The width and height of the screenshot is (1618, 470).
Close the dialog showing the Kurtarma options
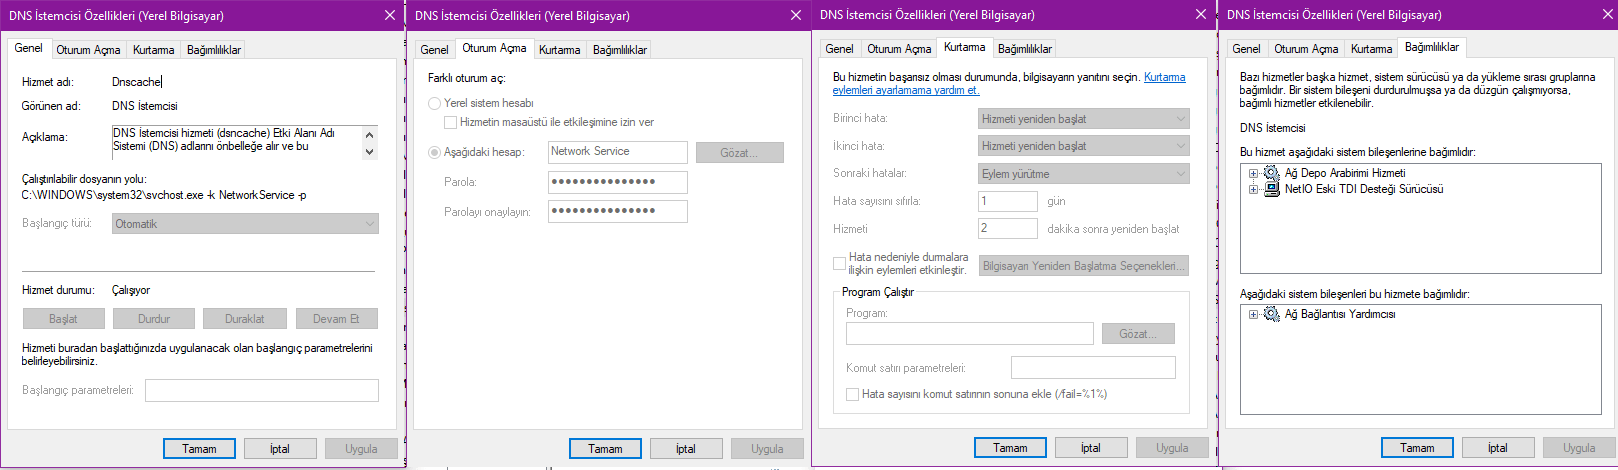click(x=1200, y=15)
